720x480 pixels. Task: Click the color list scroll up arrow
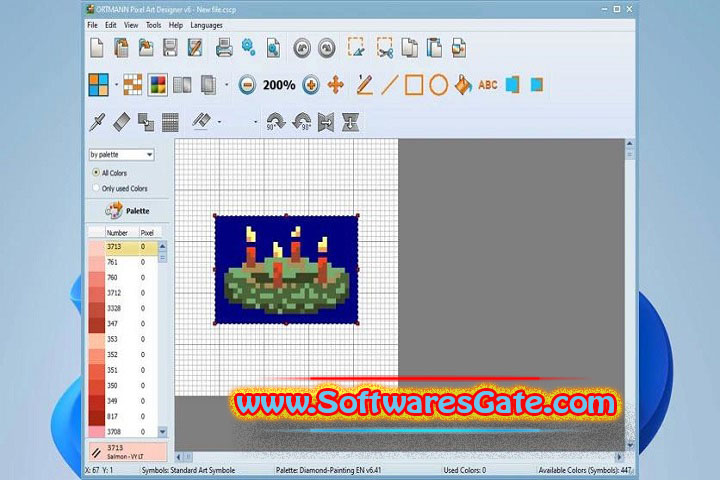(x=163, y=246)
